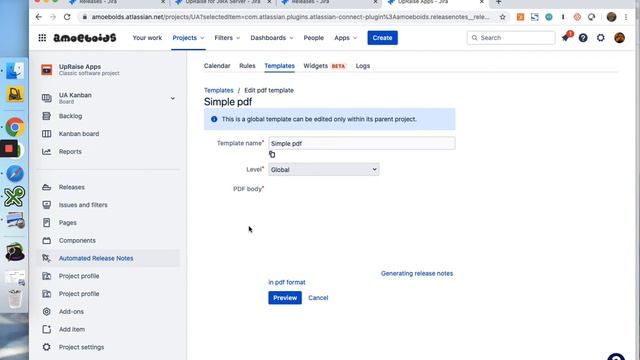This screenshot has height=360, width=640.
Task: Click the Preview button
Action: tap(285, 298)
